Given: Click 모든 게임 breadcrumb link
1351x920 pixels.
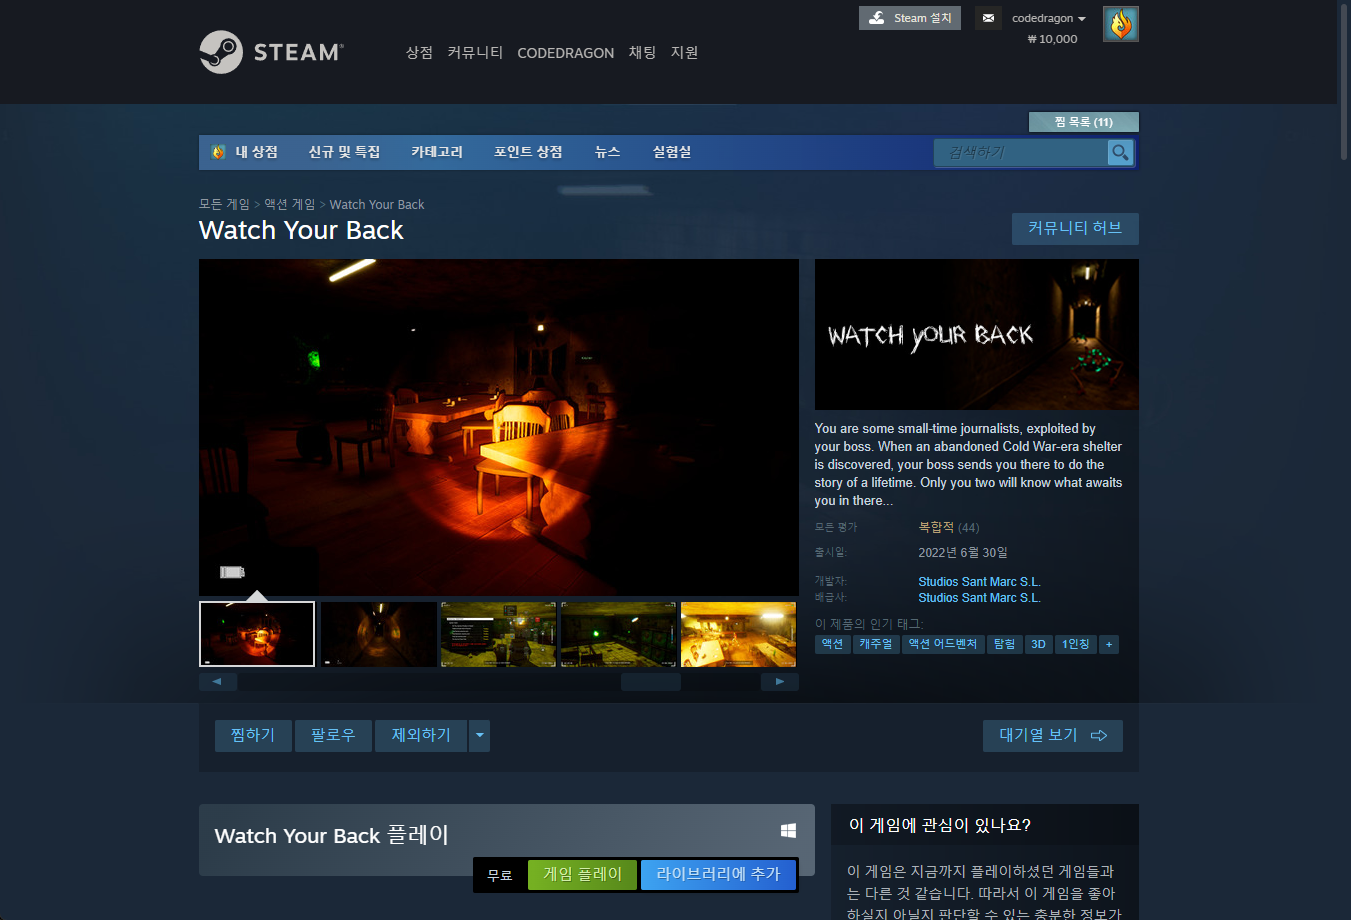Looking at the screenshot, I should (224, 204).
